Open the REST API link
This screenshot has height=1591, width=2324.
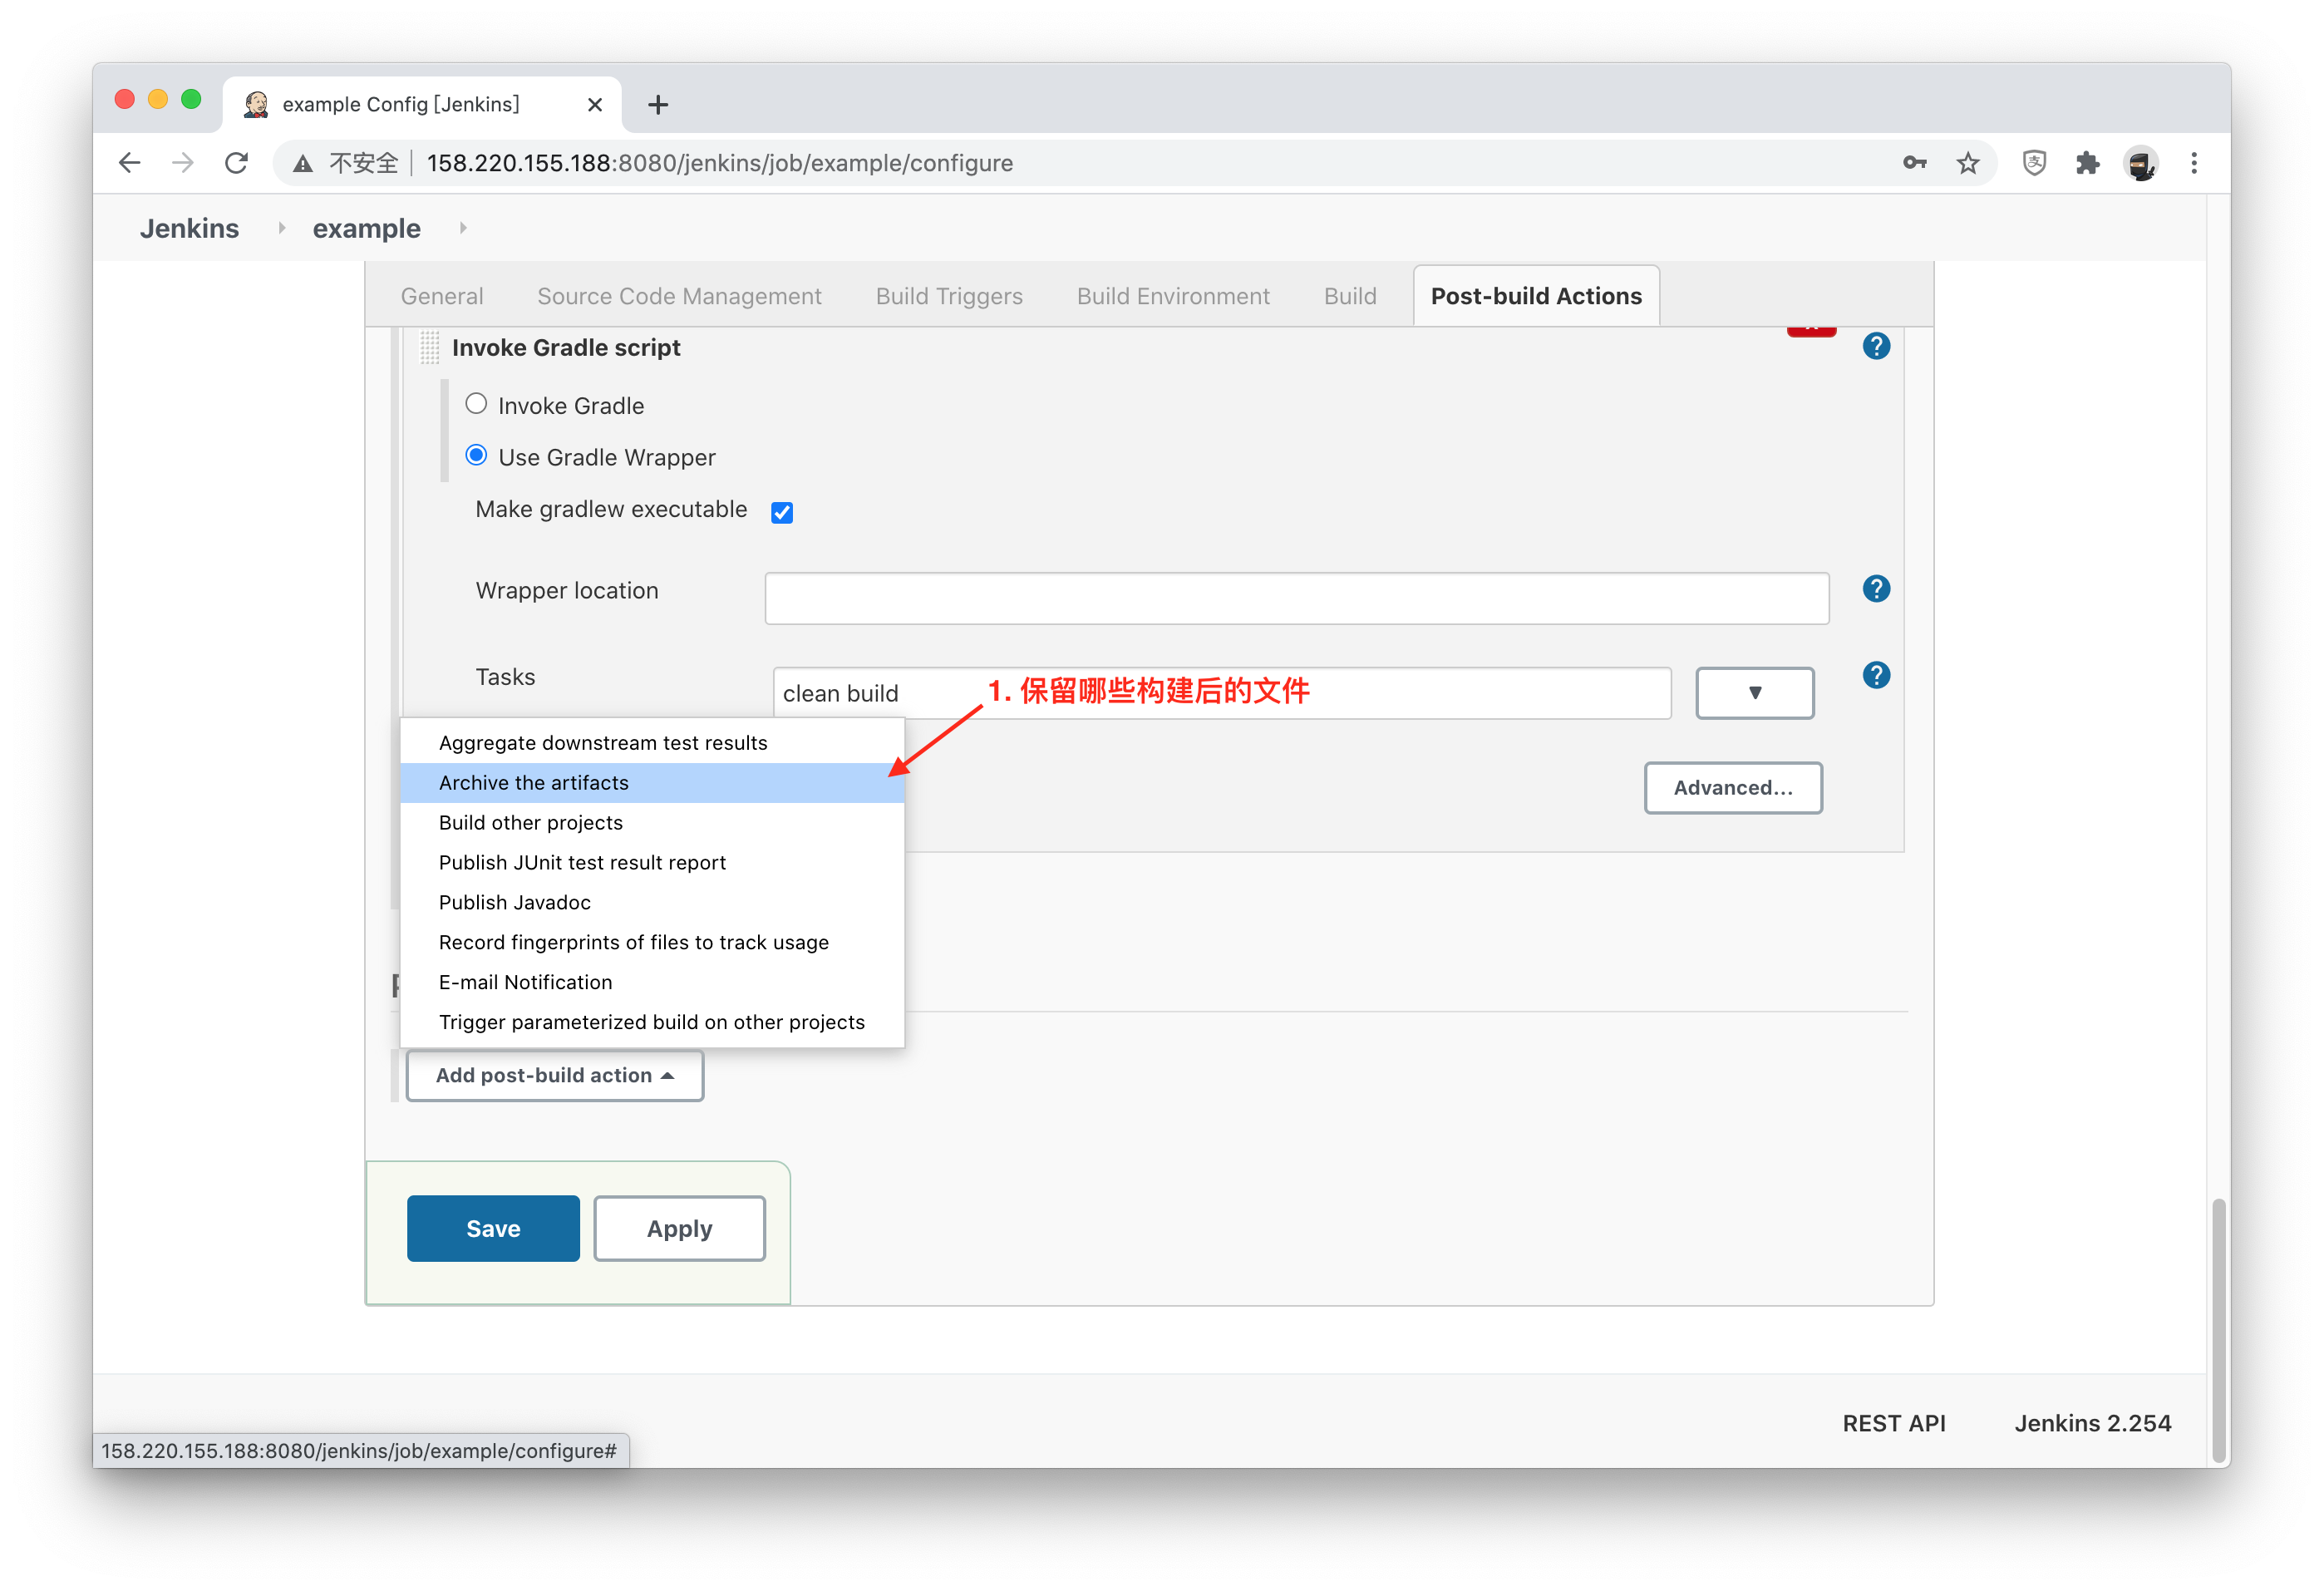tap(1894, 1423)
